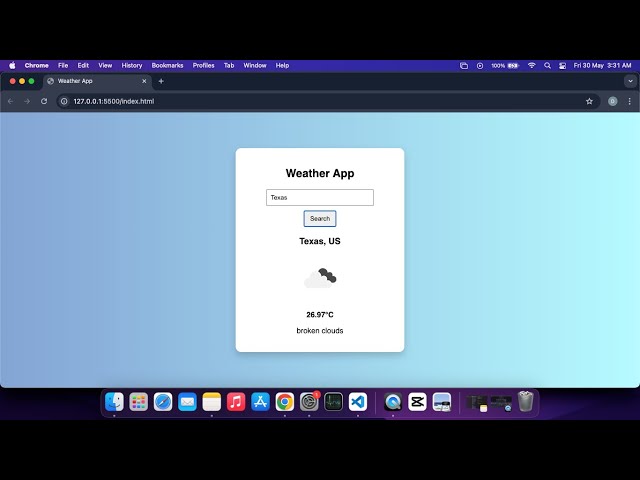The width and height of the screenshot is (640, 480).
Task: Click the battery status icon
Action: pyautogui.click(x=513, y=65)
